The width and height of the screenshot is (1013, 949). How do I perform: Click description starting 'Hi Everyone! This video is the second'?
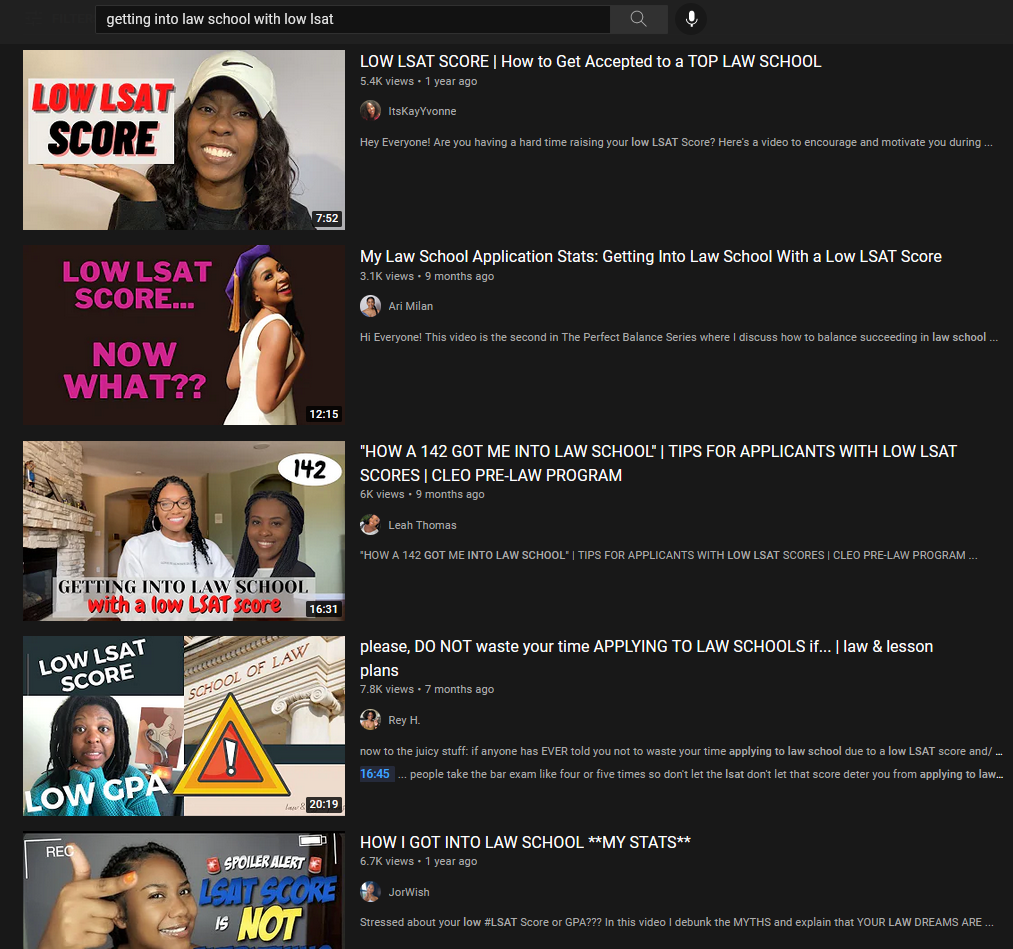(x=679, y=337)
